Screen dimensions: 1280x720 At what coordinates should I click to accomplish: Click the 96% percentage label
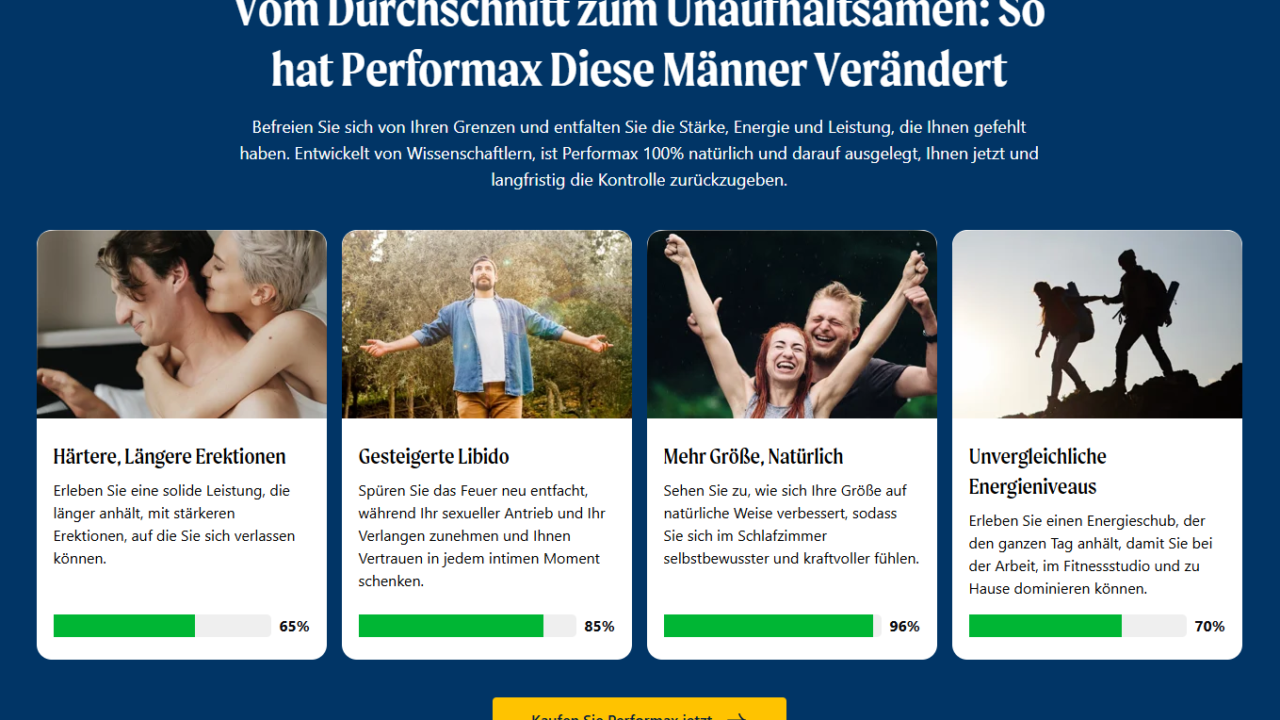point(904,627)
